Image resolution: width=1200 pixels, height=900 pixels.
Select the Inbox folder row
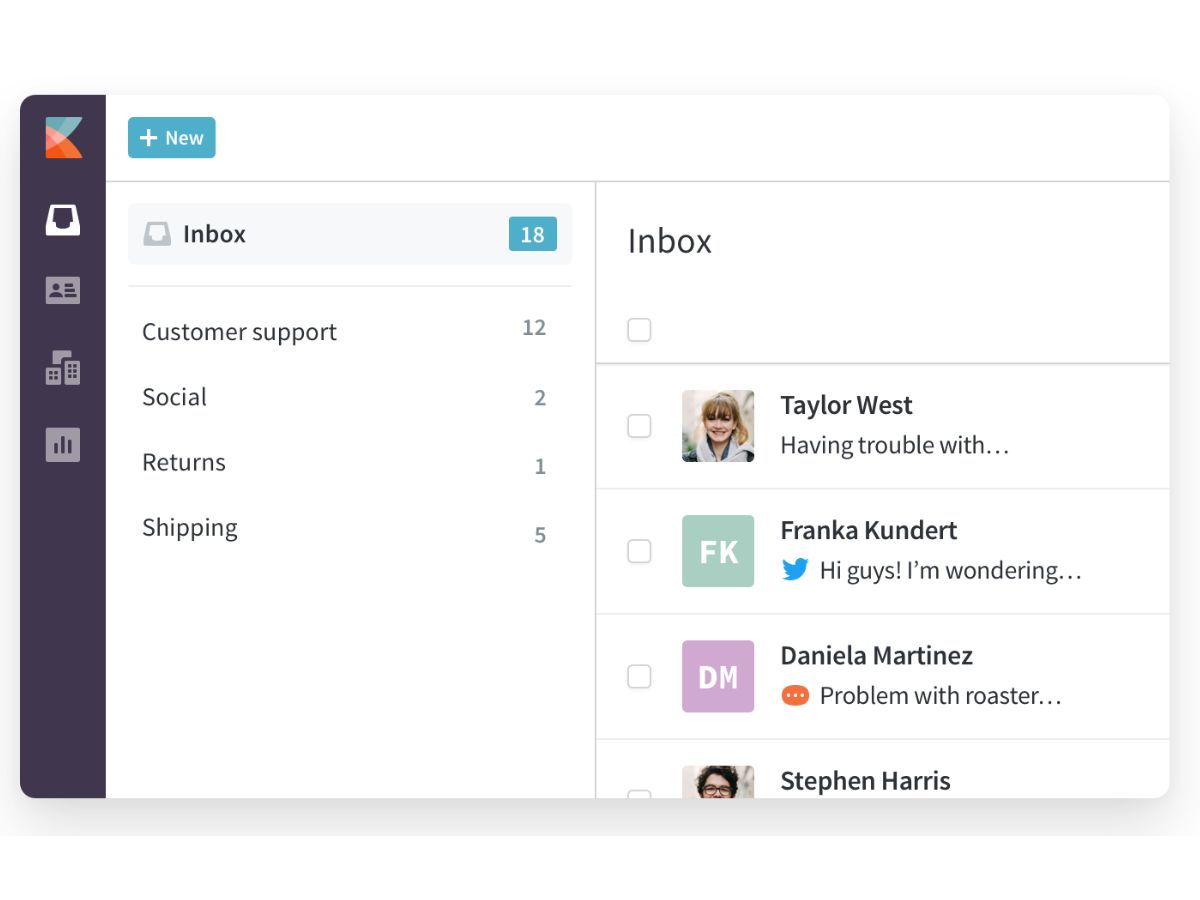point(350,234)
